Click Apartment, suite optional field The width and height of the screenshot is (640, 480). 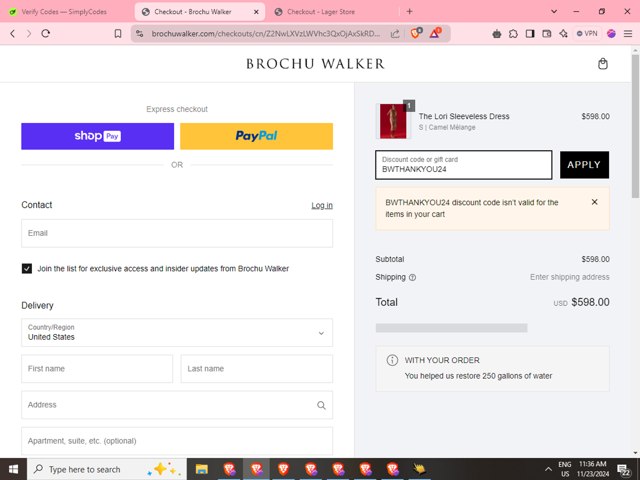click(x=177, y=441)
